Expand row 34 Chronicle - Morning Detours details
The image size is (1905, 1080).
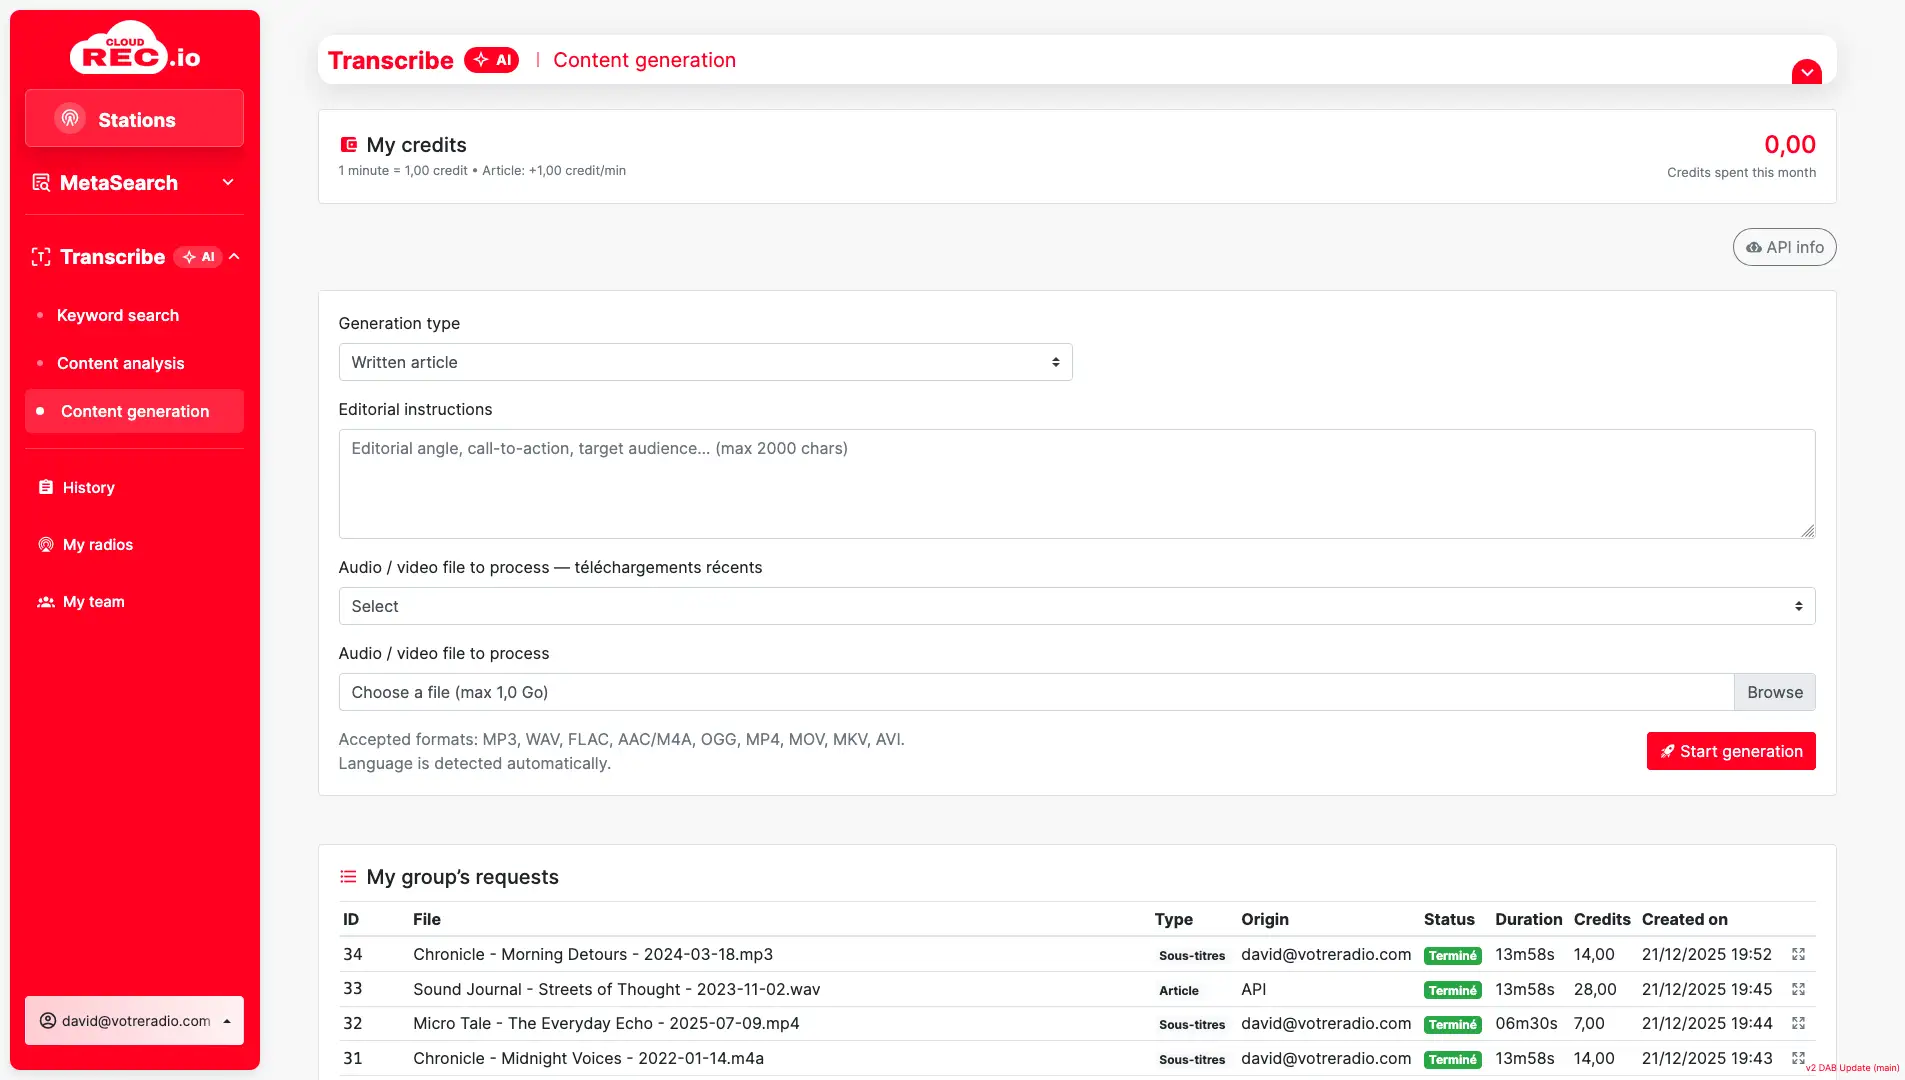1798,955
